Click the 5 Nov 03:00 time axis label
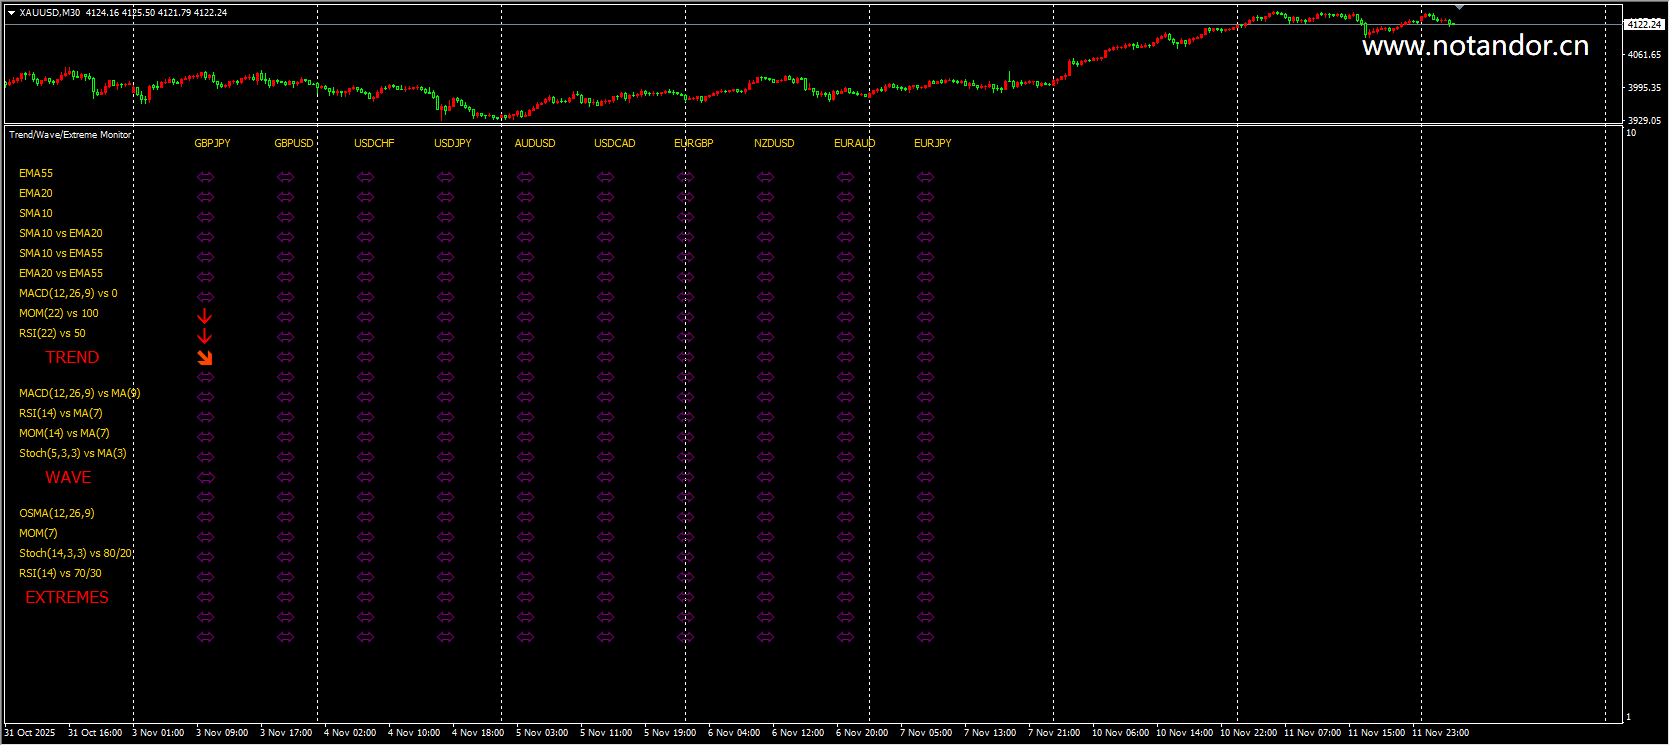Image resolution: width=1670 pixels, height=746 pixels. tap(542, 733)
